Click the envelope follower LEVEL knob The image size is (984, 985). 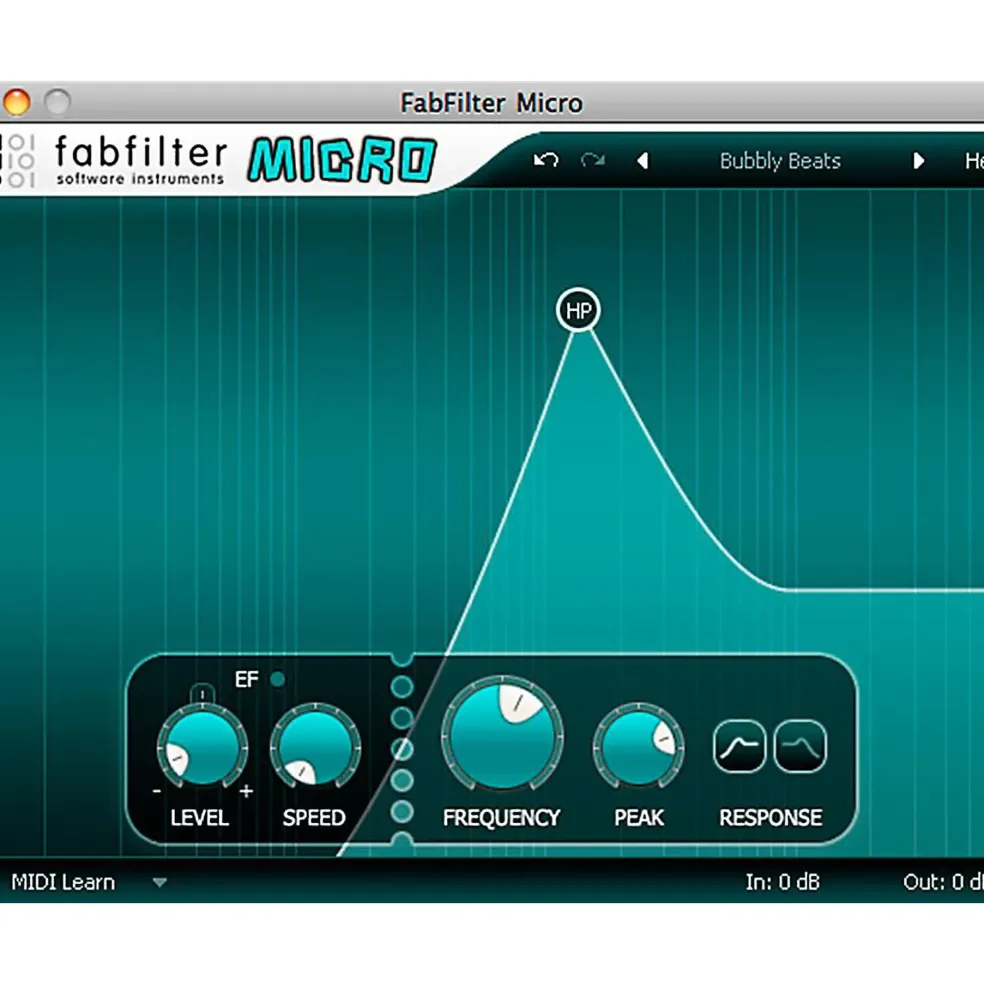click(x=202, y=748)
